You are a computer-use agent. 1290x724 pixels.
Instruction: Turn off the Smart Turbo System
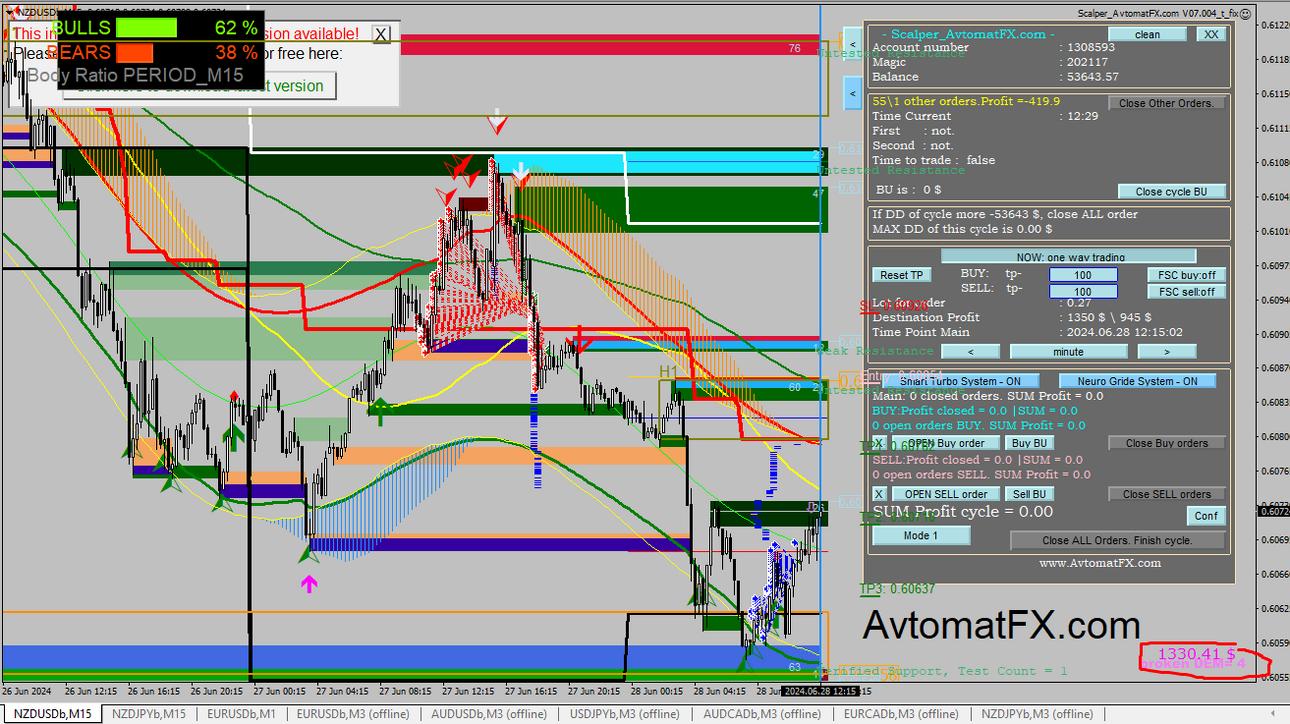960,381
